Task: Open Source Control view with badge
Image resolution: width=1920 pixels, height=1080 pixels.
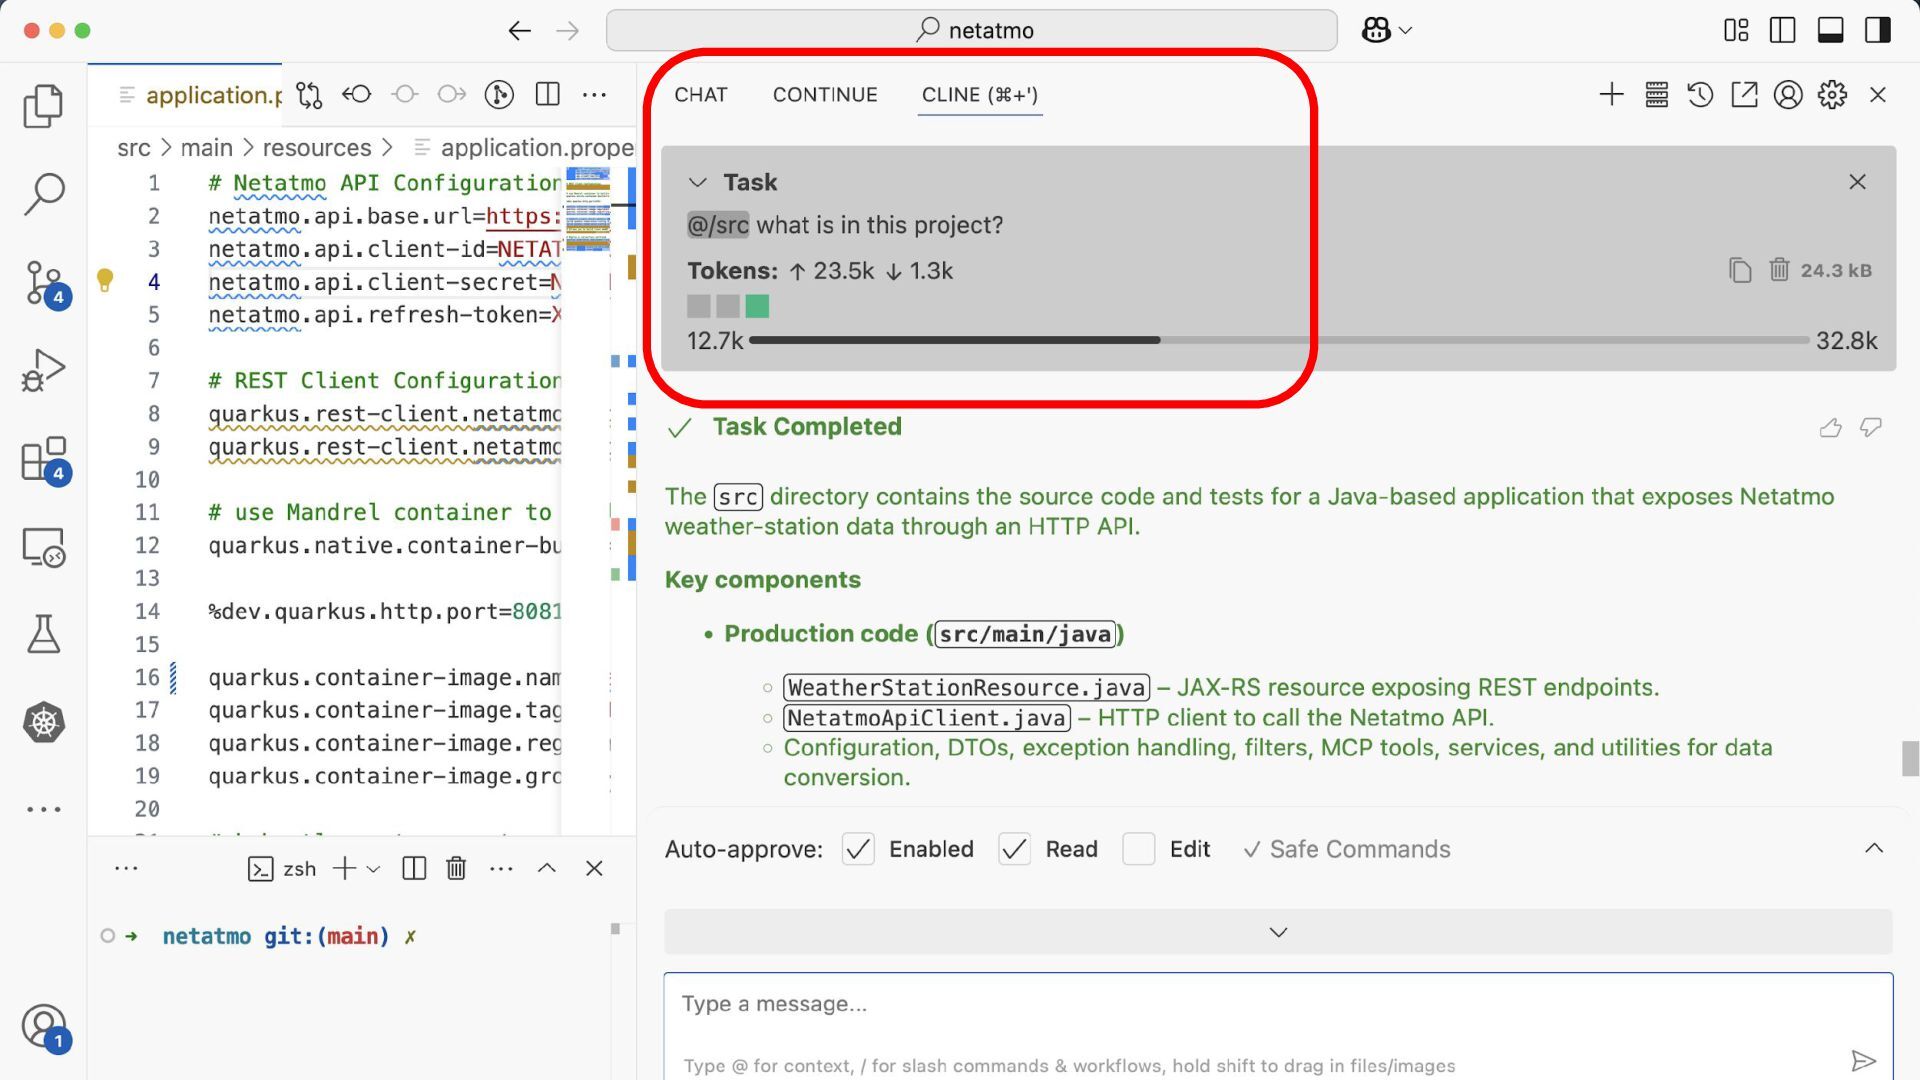Action: tap(43, 282)
